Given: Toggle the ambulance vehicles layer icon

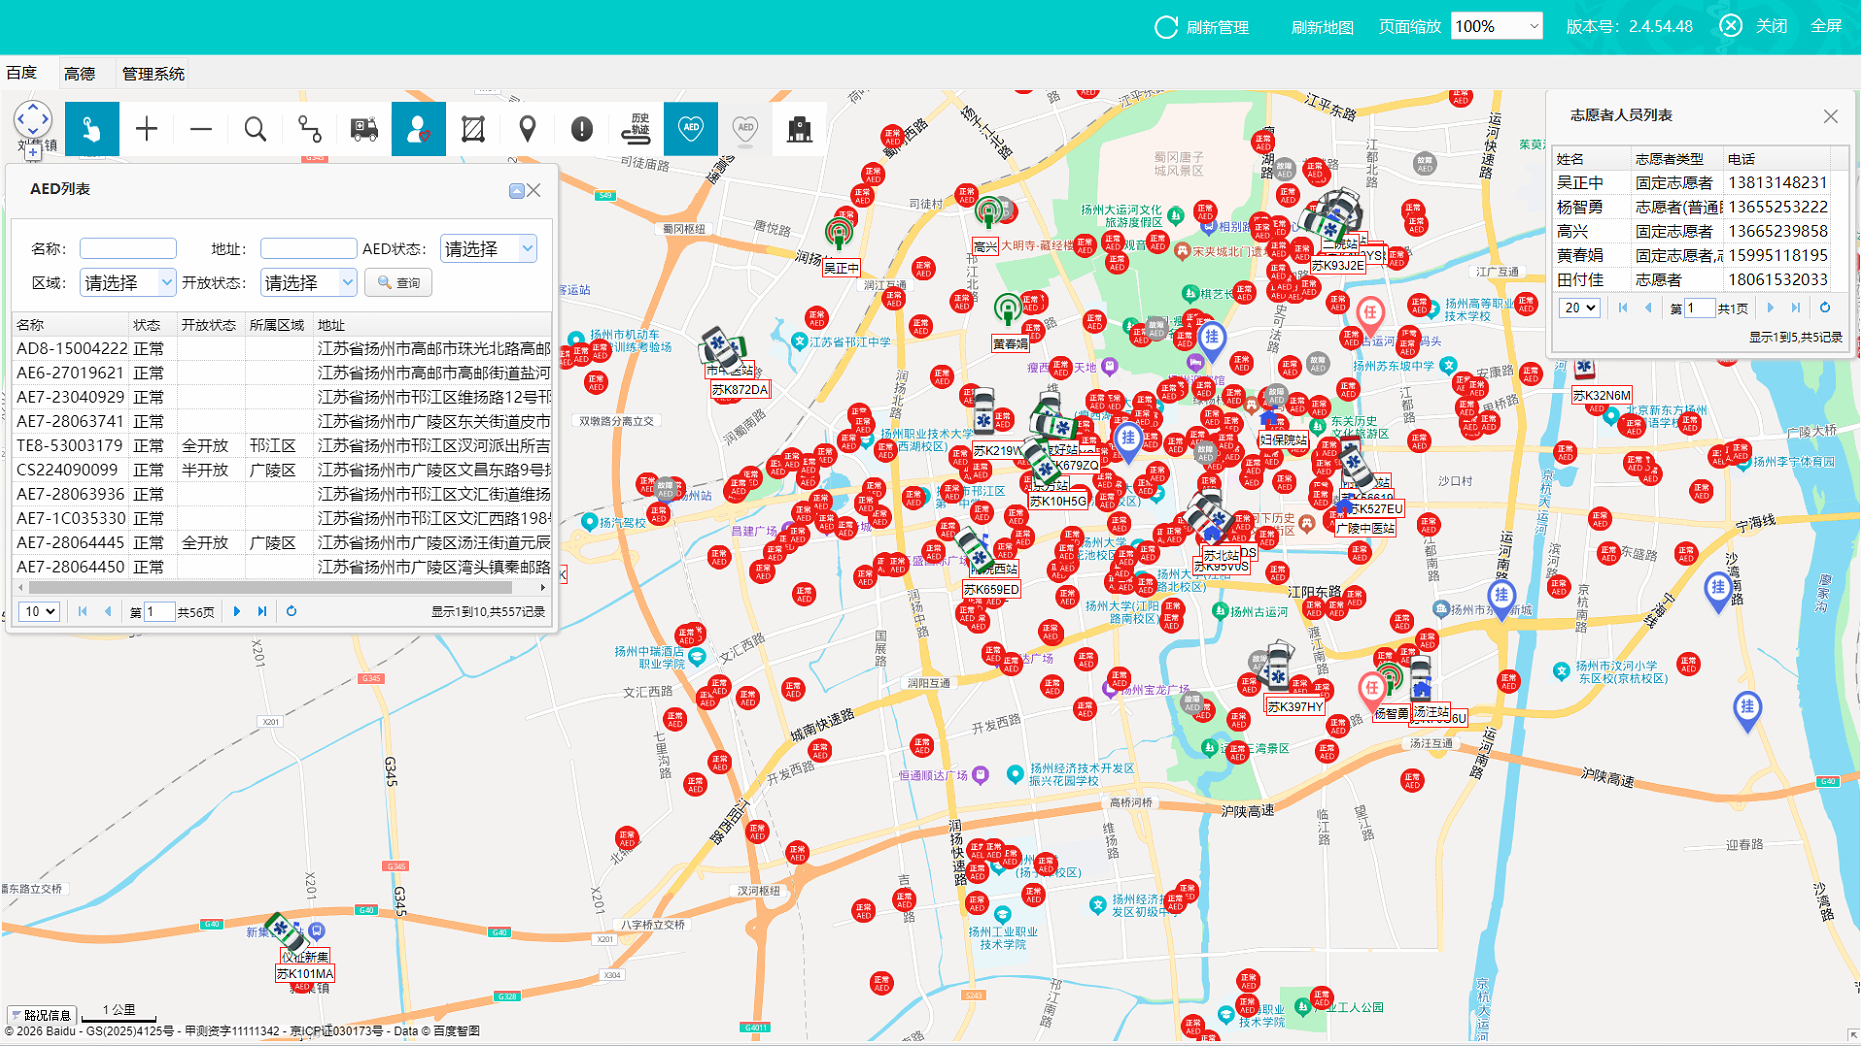Looking at the screenshot, I should (364, 129).
